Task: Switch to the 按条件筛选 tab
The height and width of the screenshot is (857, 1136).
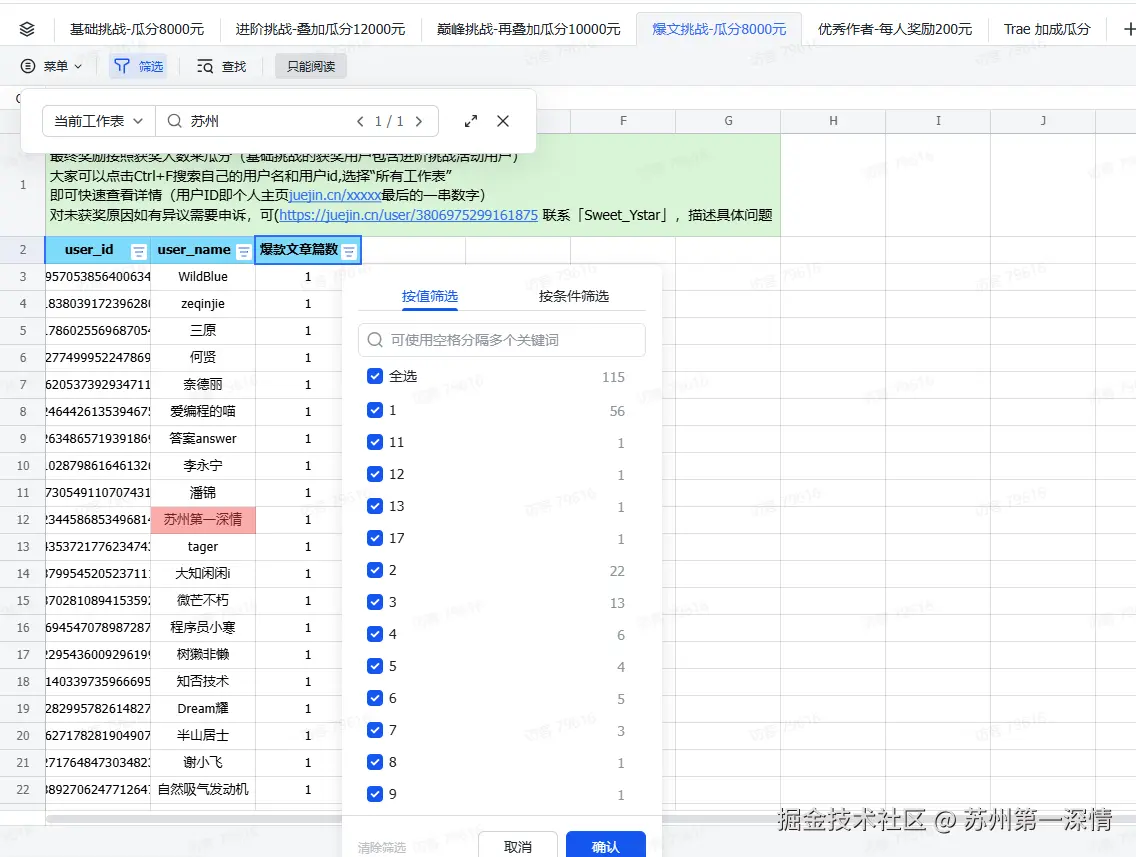Action: click(x=572, y=298)
